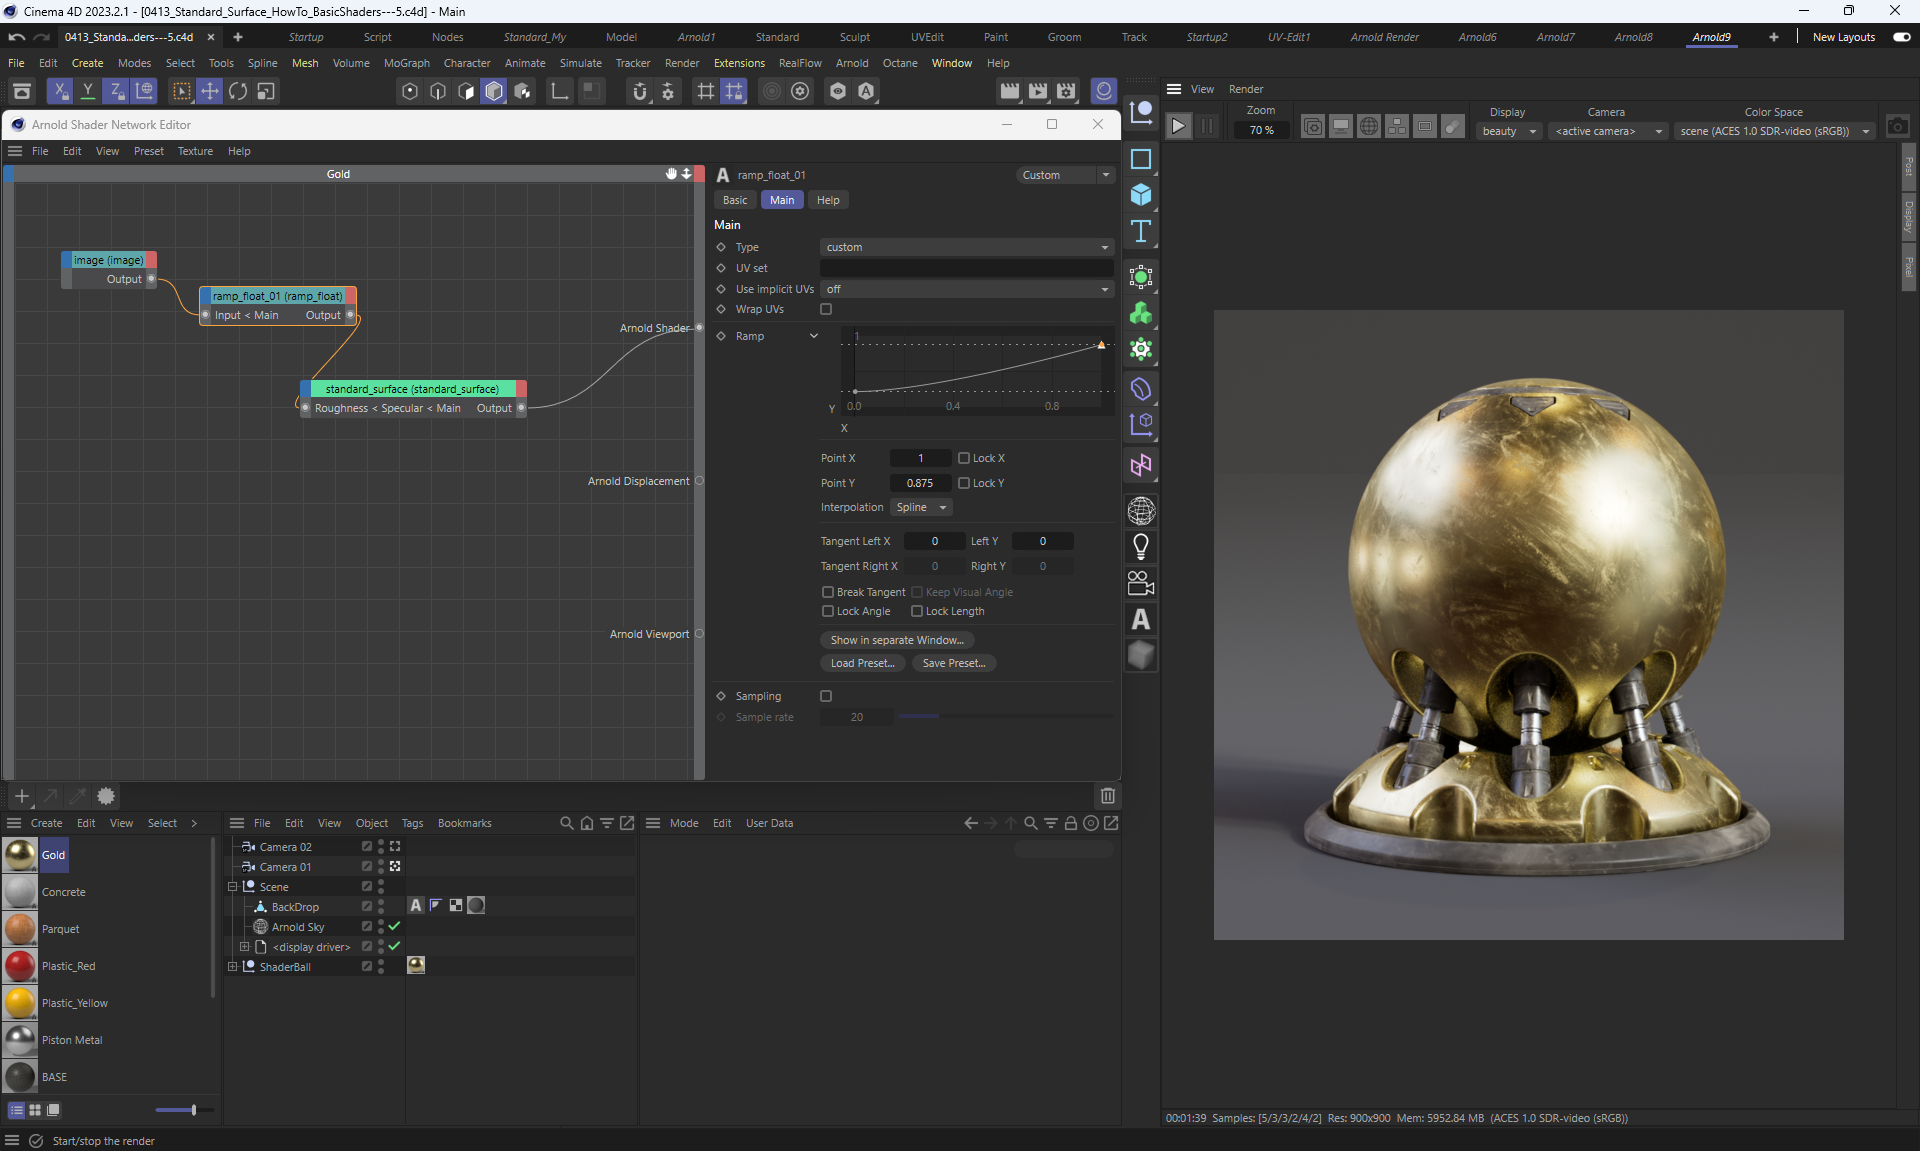Screen dimensions: 1920x1151
Task: Click the text tool icon in side palette
Action: coord(1140,231)
